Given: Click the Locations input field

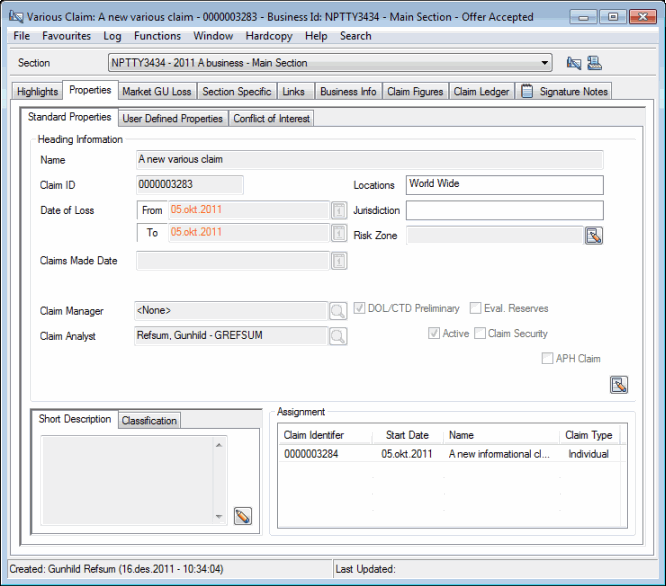Looking at the screenshot, I should (x=504, y=185).
